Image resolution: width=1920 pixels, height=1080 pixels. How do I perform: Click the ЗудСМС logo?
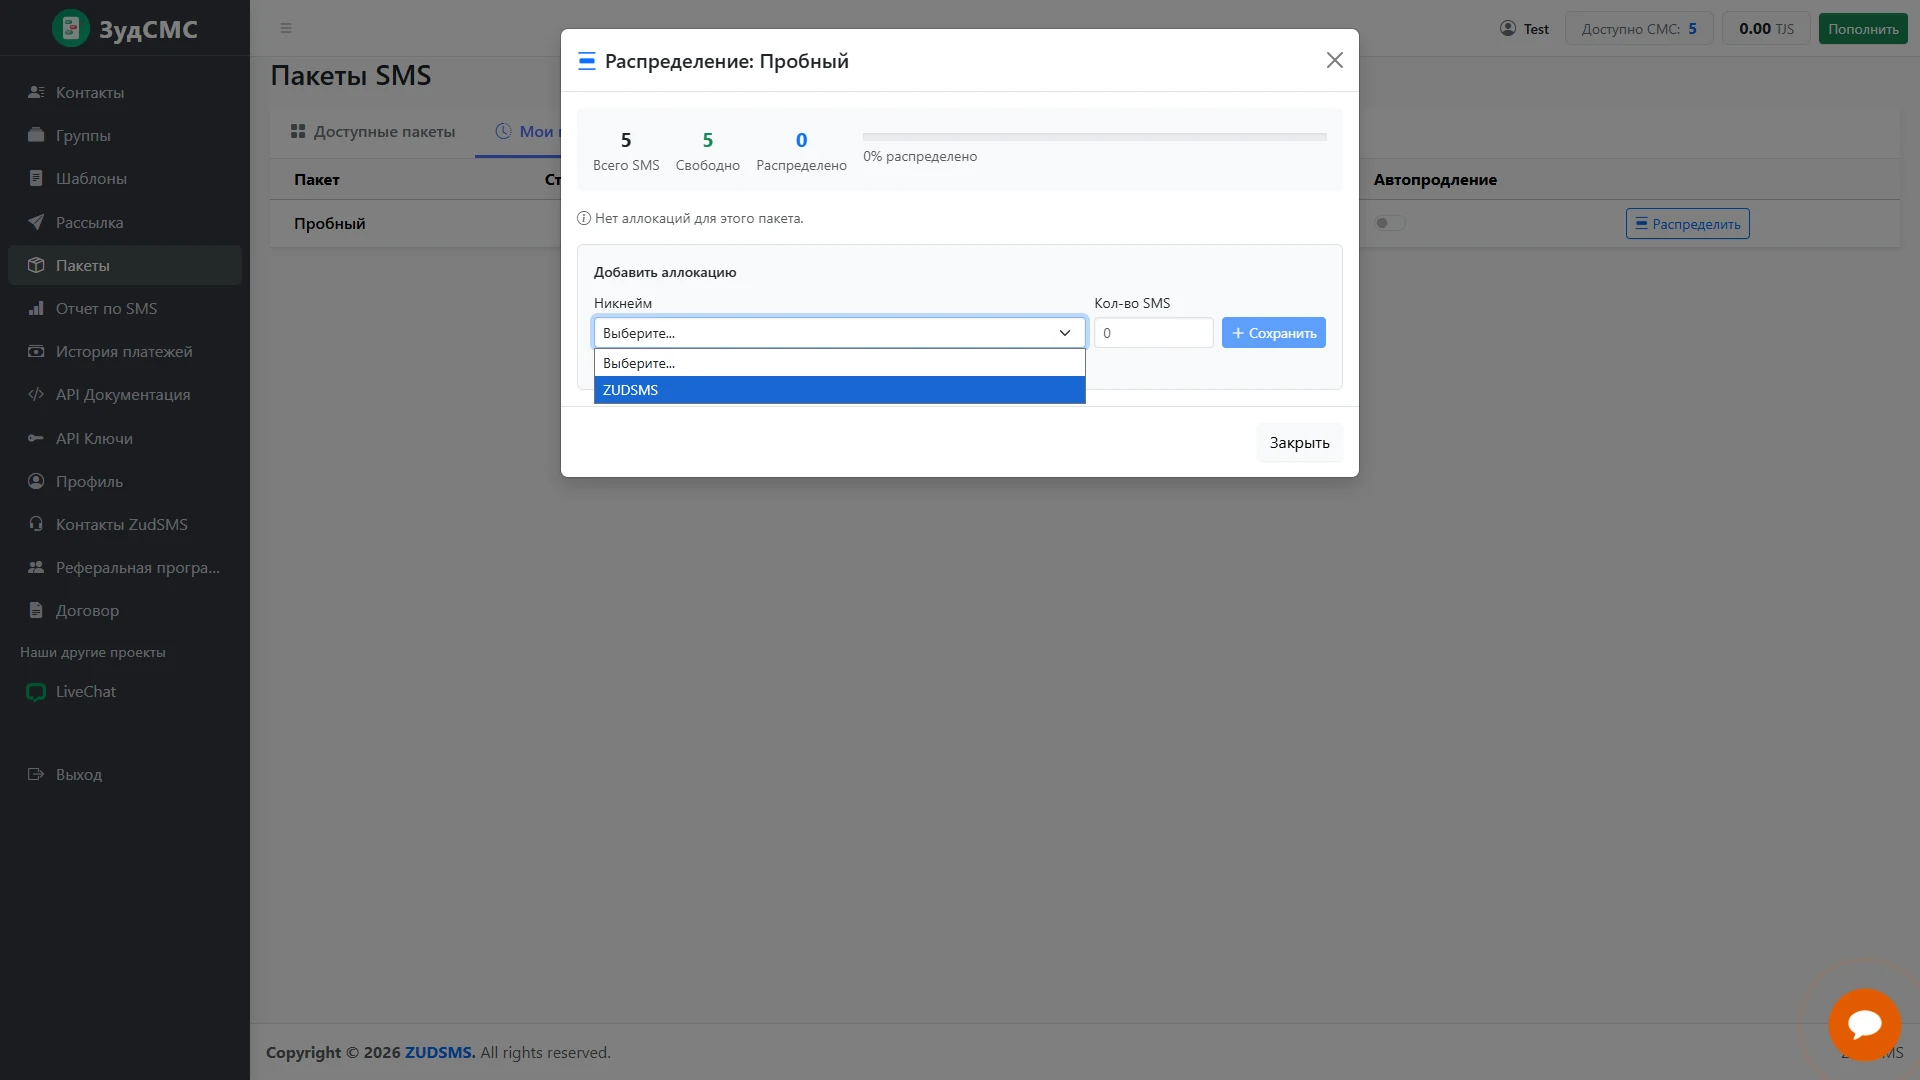[x=125, y=29]
